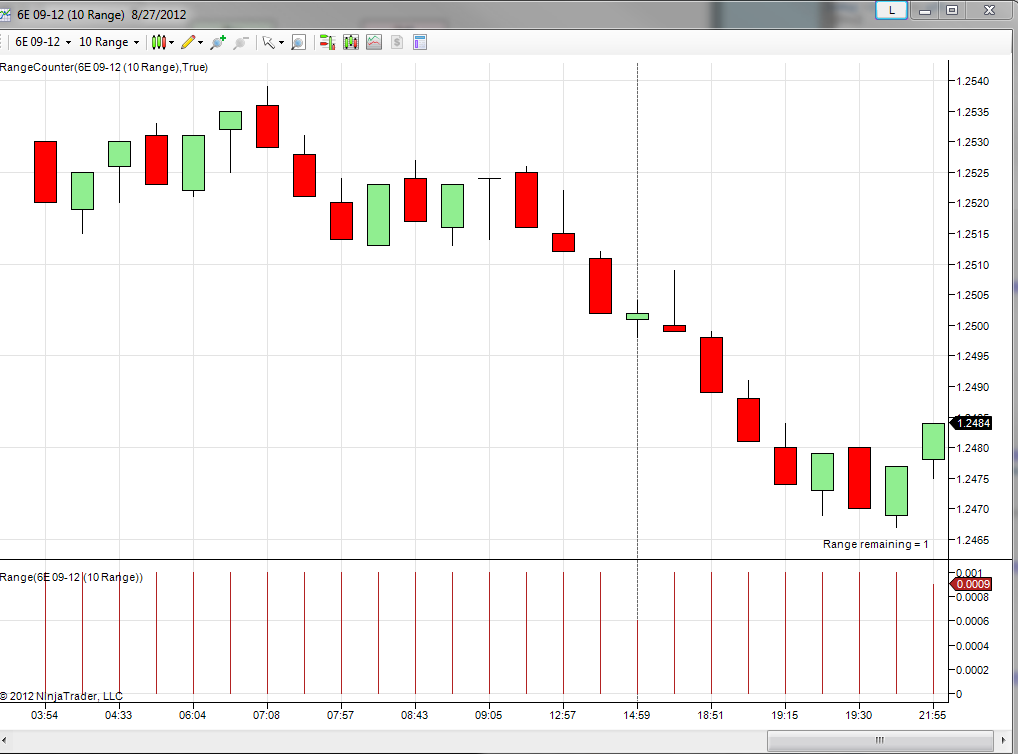Click the 21:55 time axis label
Image resolution: width=1018 pixels, height=754 pixels.
[932, 715]
